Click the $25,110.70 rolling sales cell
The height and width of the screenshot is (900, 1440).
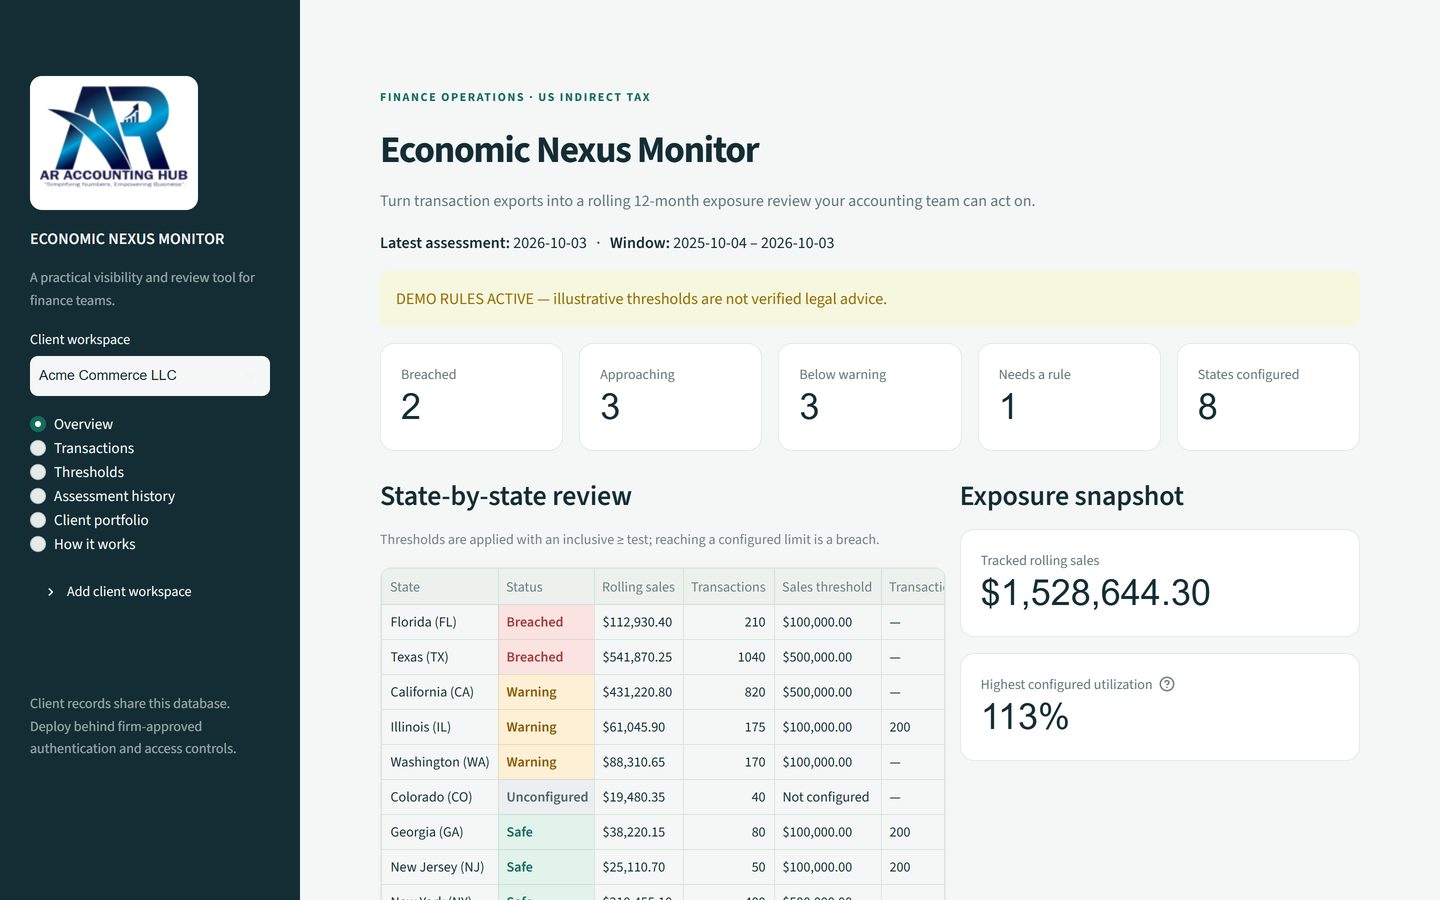(639, 867)
